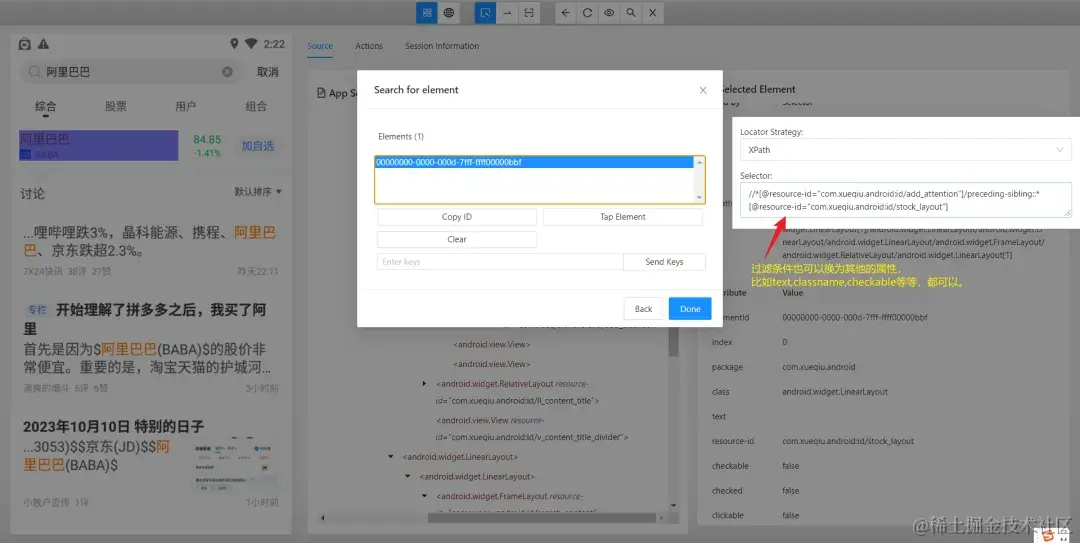Activate select elements tool in toolbar
Viewport: 1080px width, 543px height.
(486, 12)
